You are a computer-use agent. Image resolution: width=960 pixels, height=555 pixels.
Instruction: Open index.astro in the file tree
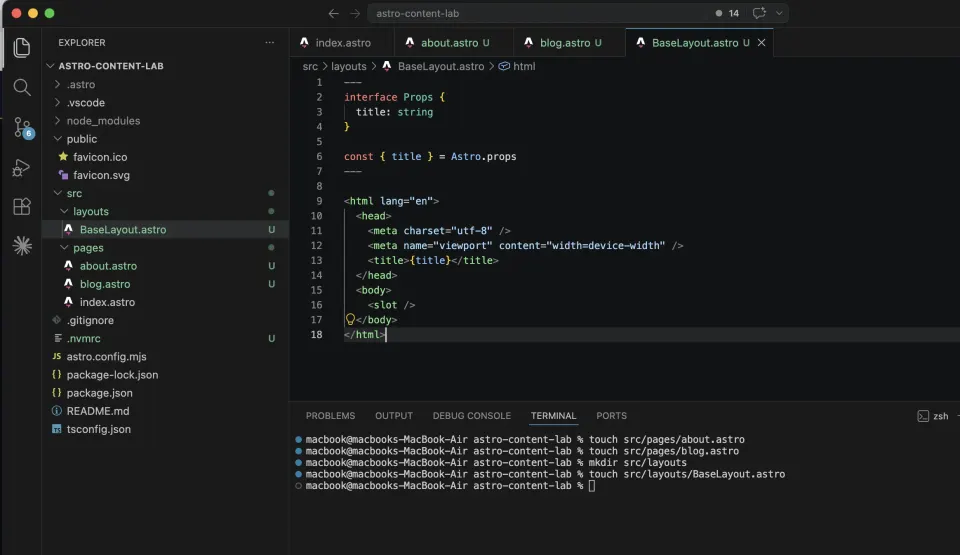pyautogui.click(x=165, y=302)
